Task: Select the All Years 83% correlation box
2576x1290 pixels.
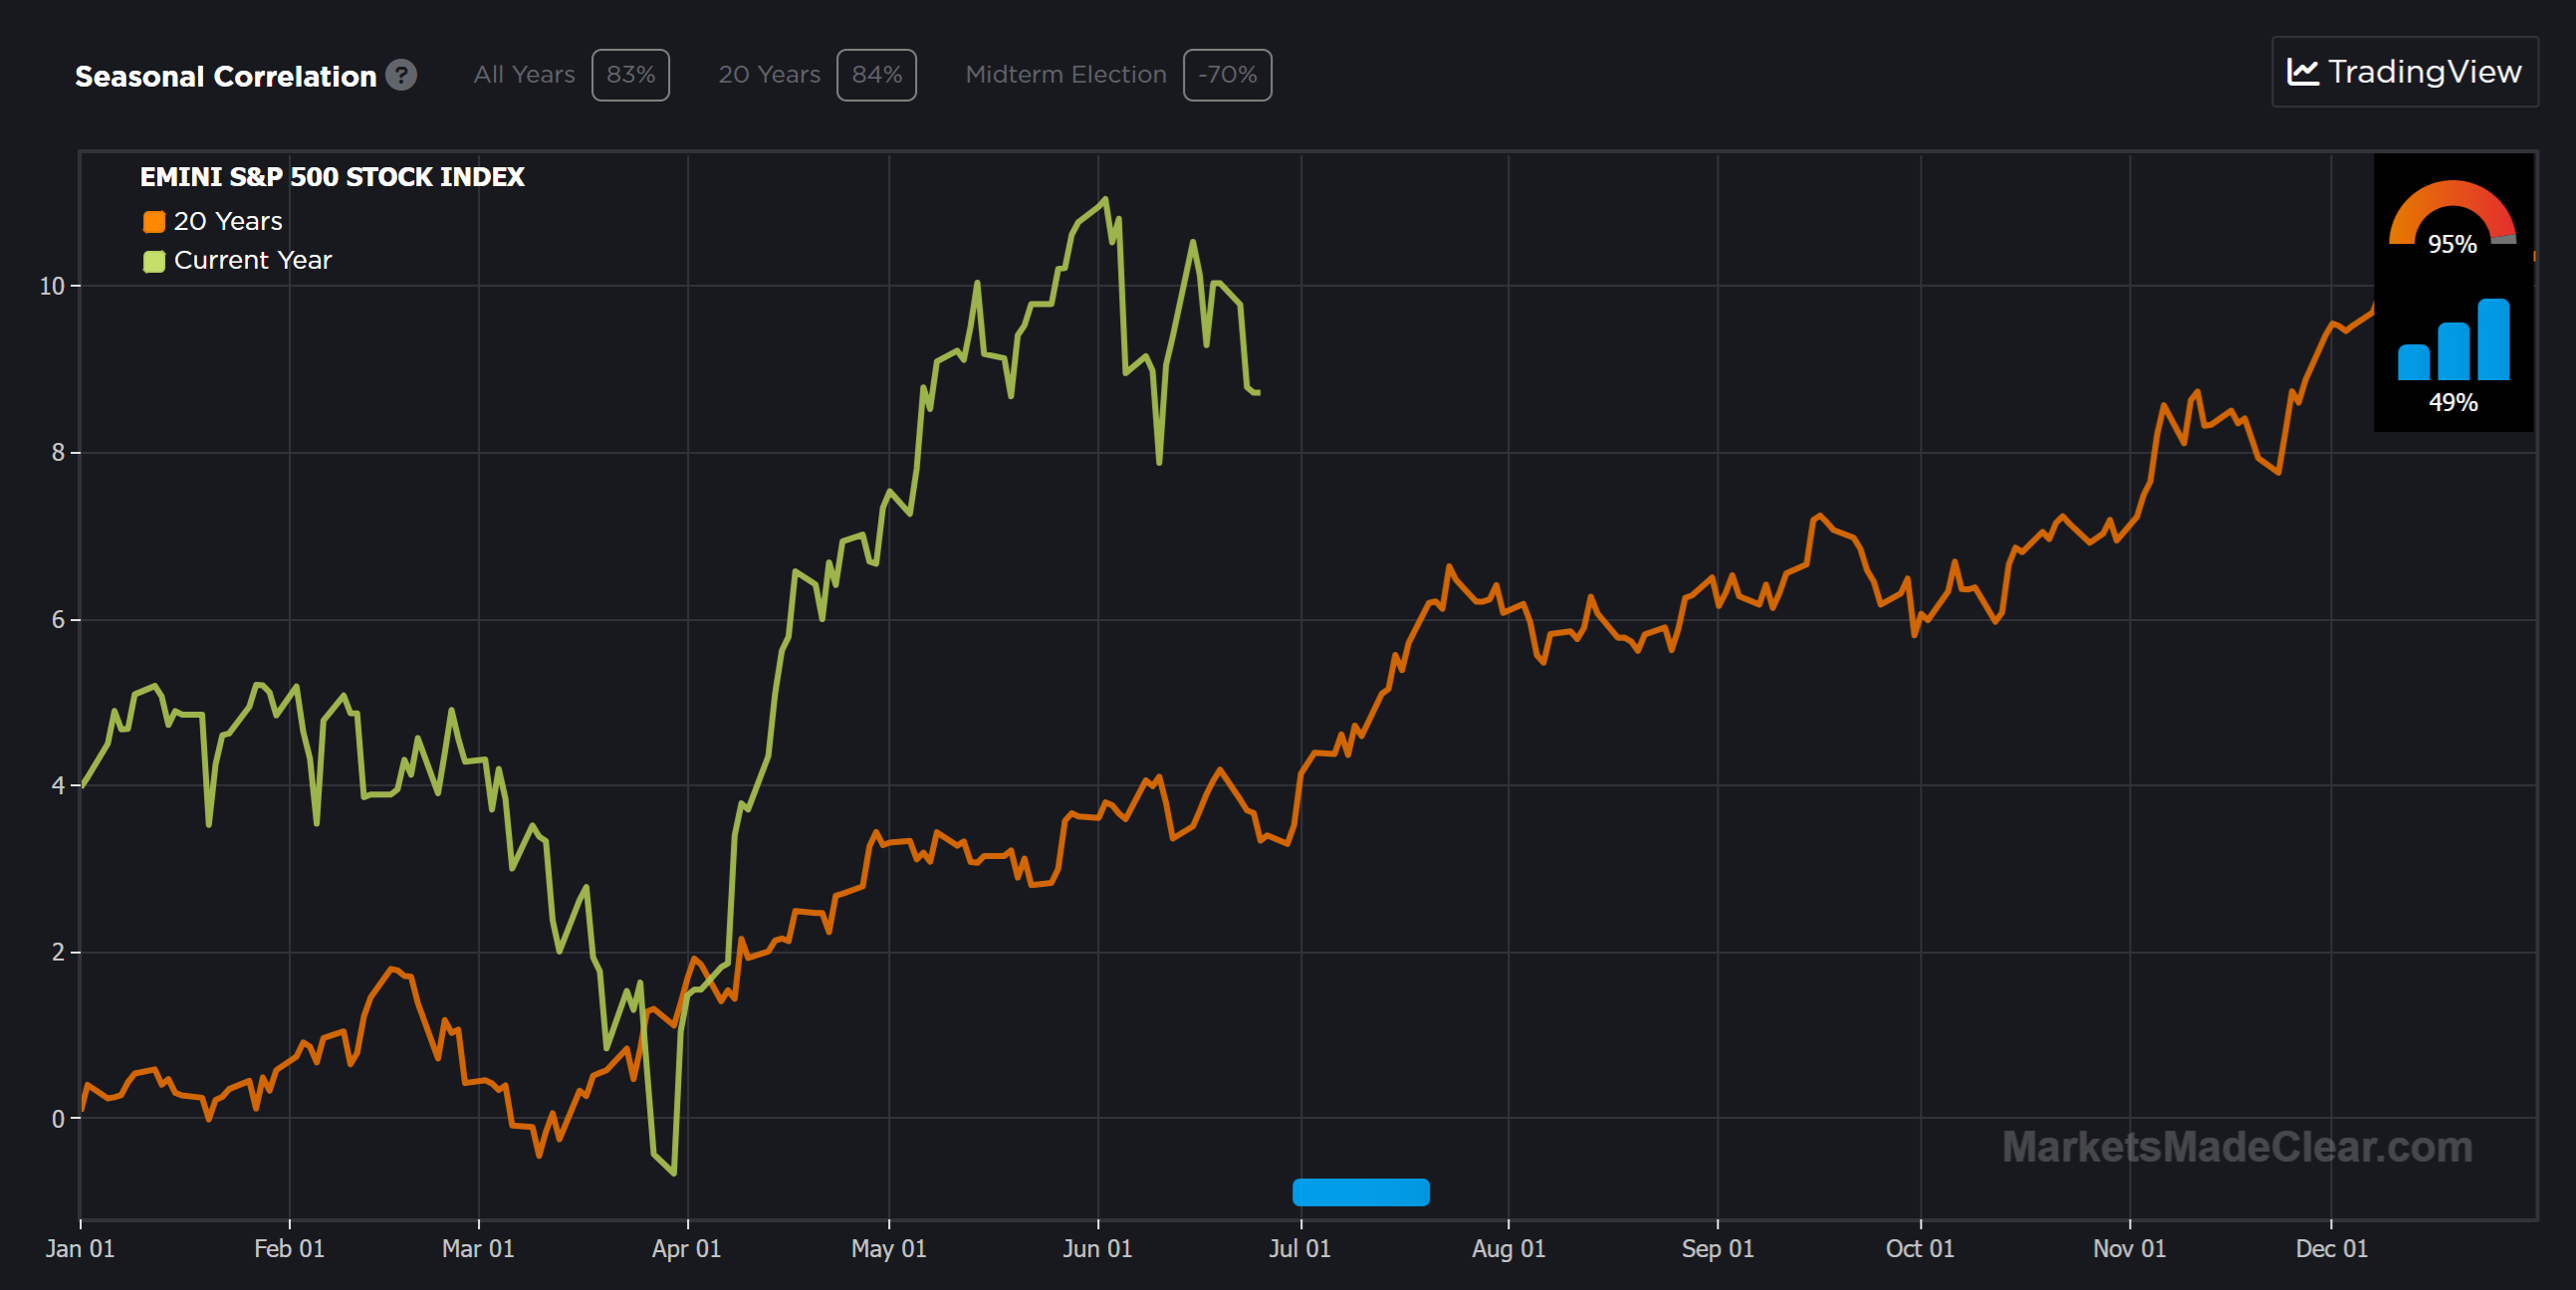Action: (630, 75)
